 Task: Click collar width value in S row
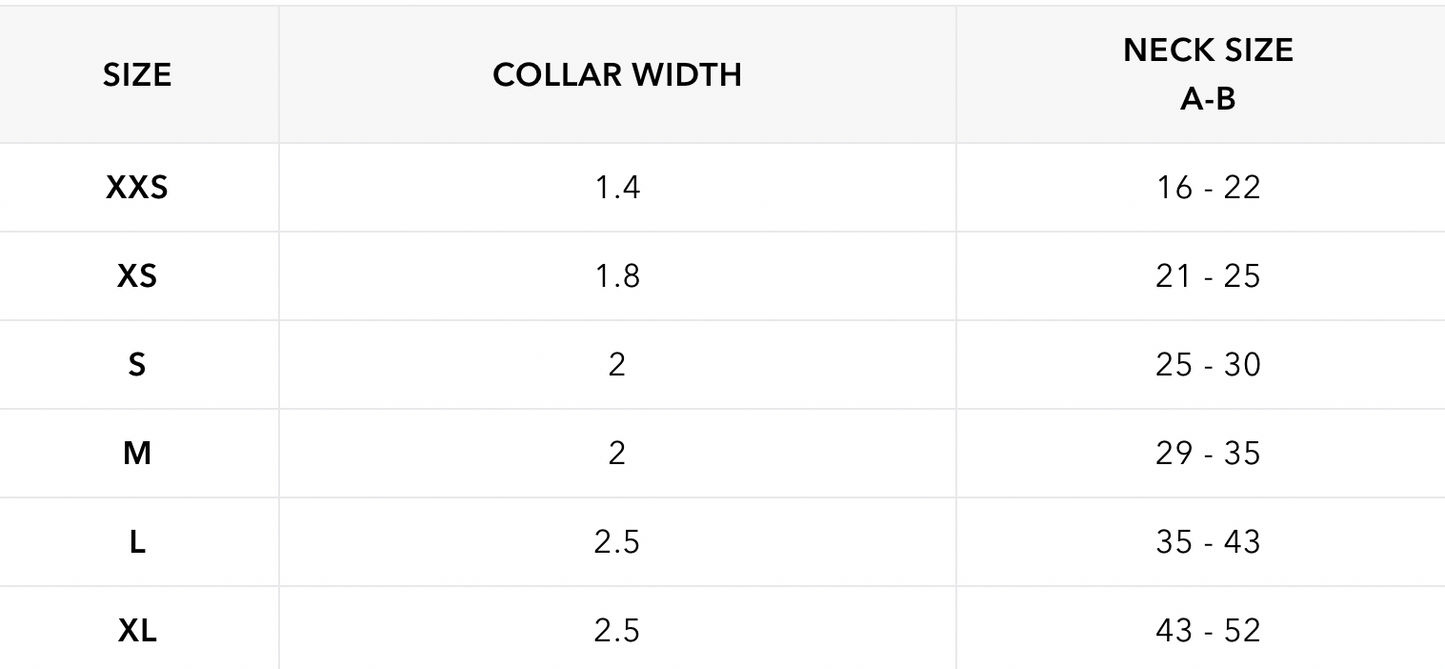tap(617, 364)
